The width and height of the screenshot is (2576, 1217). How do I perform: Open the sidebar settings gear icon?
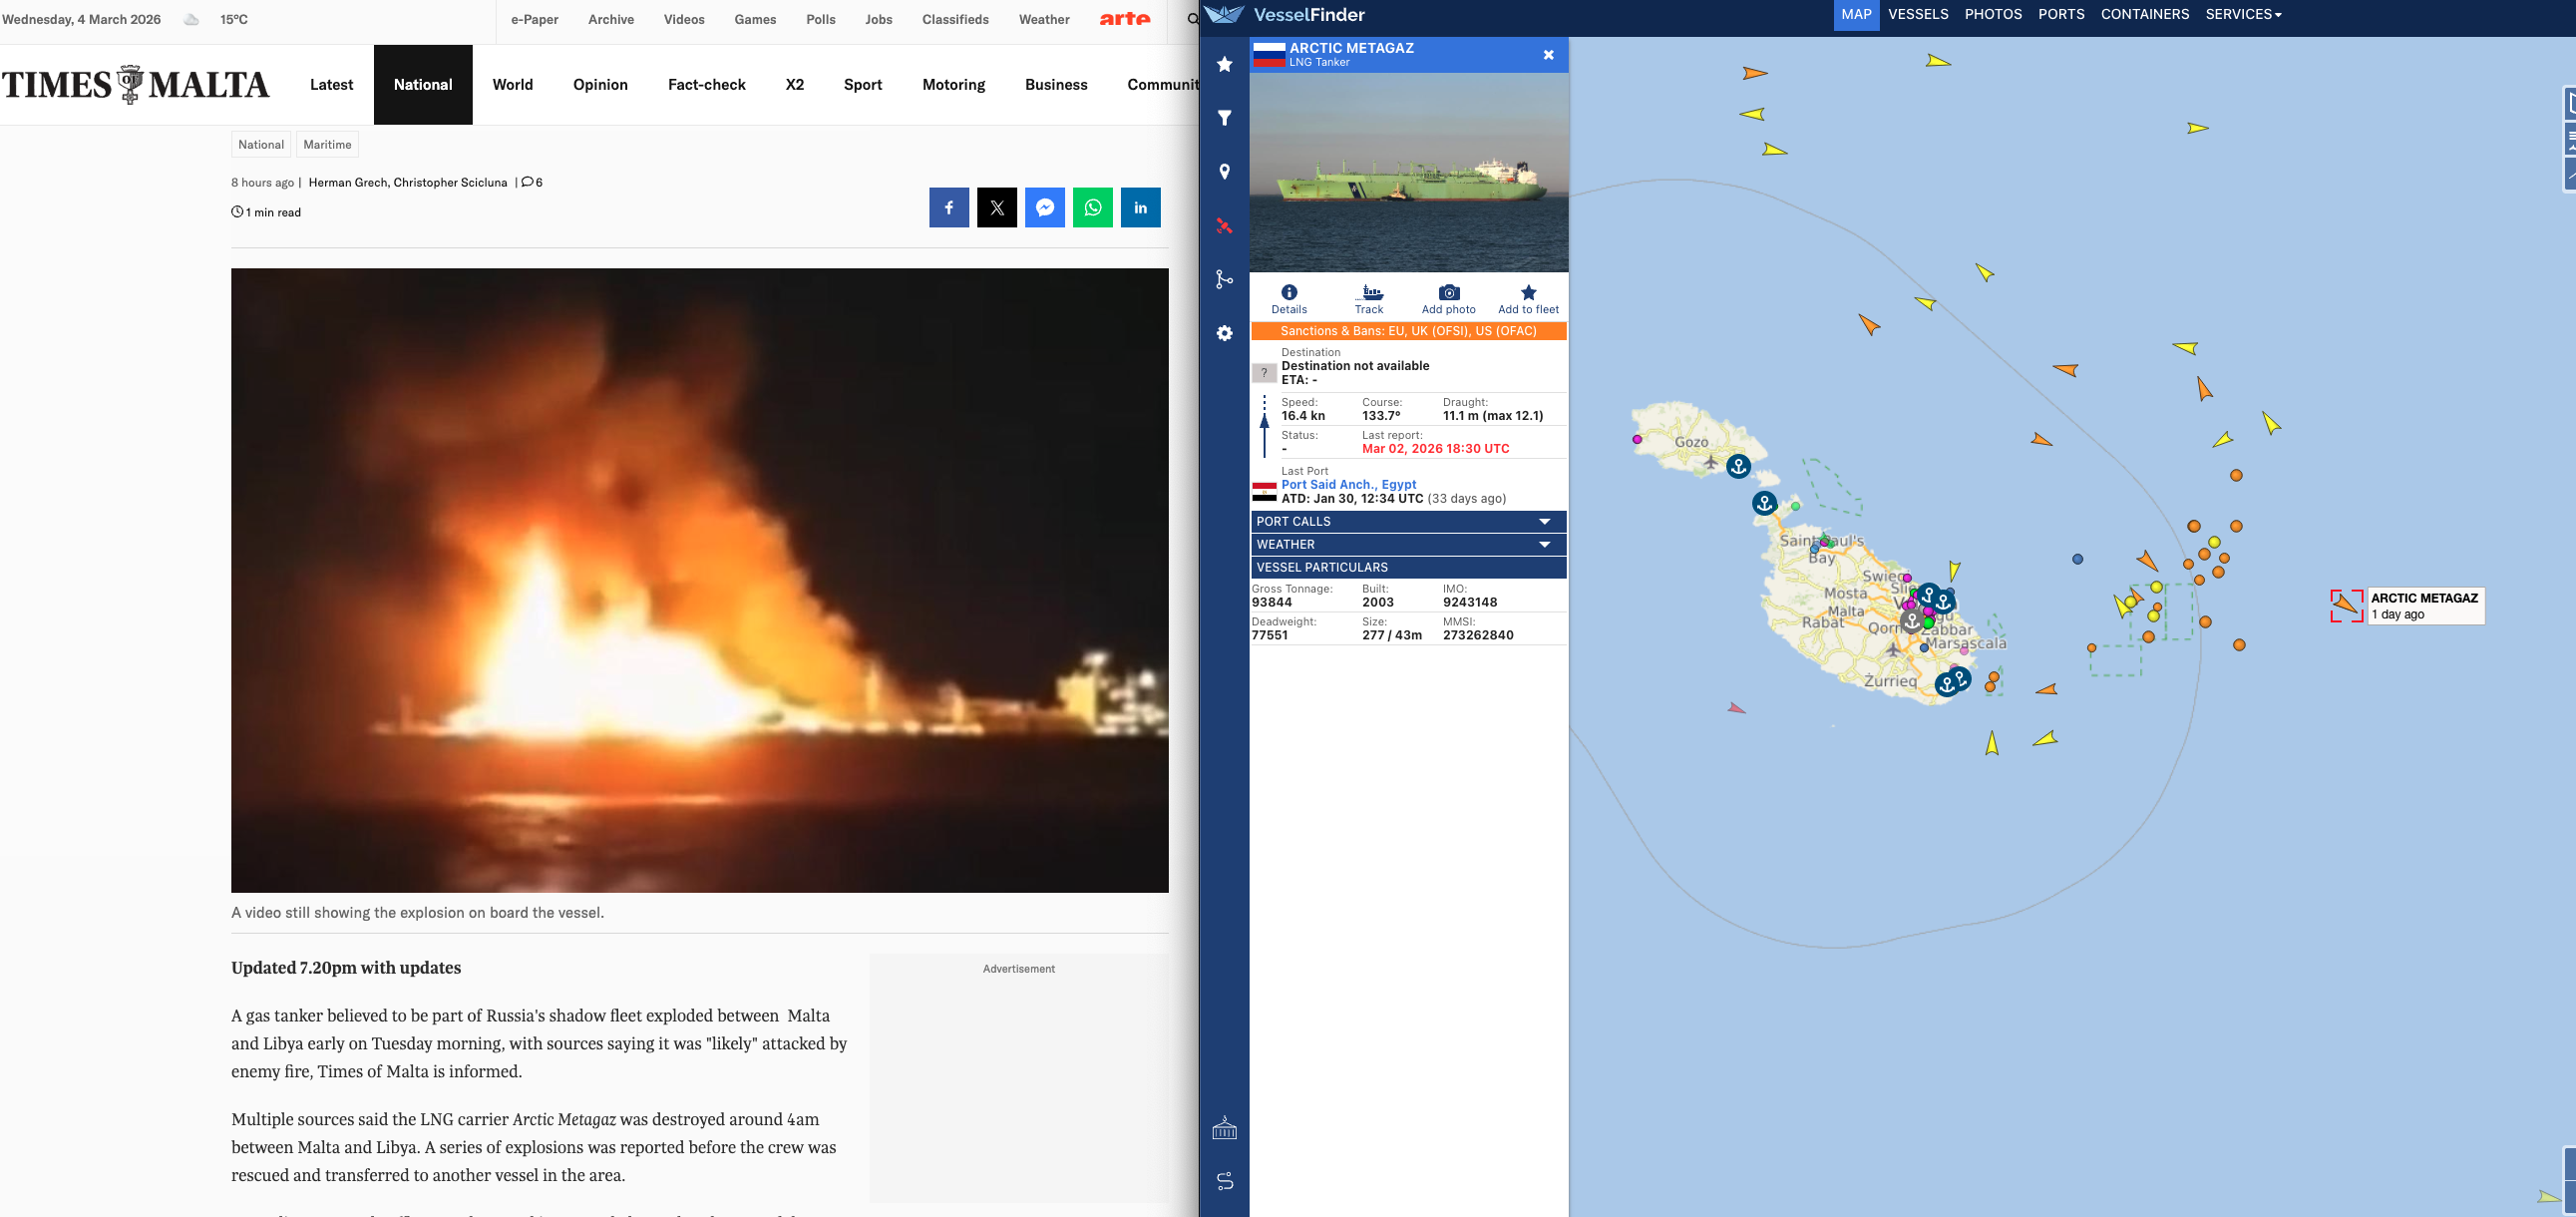(x=1224, y=333)
